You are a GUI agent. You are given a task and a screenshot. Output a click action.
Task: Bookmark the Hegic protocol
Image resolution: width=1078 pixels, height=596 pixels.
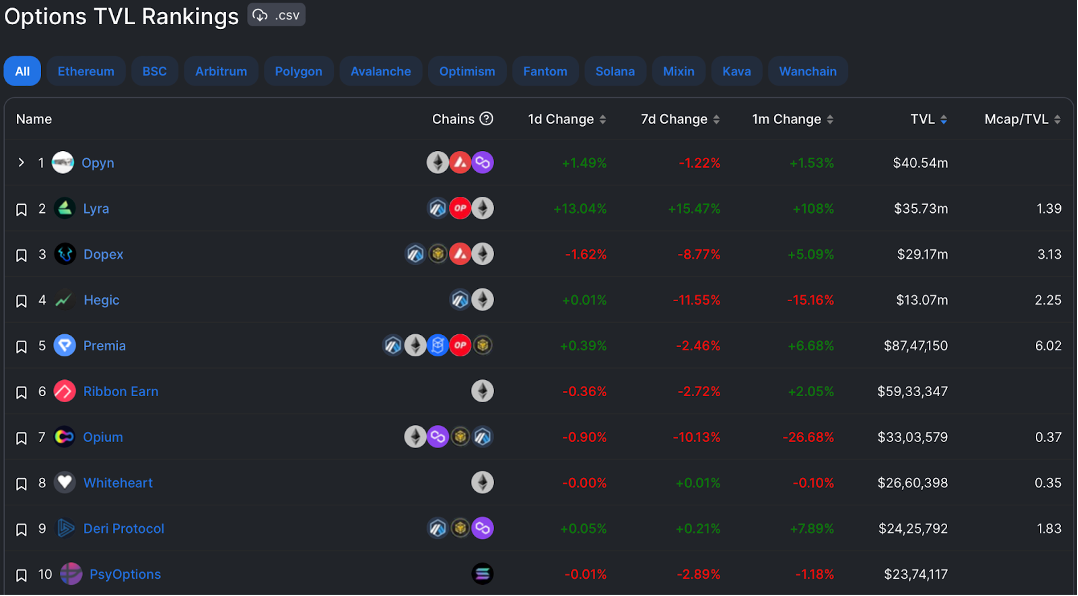(21, 300)
